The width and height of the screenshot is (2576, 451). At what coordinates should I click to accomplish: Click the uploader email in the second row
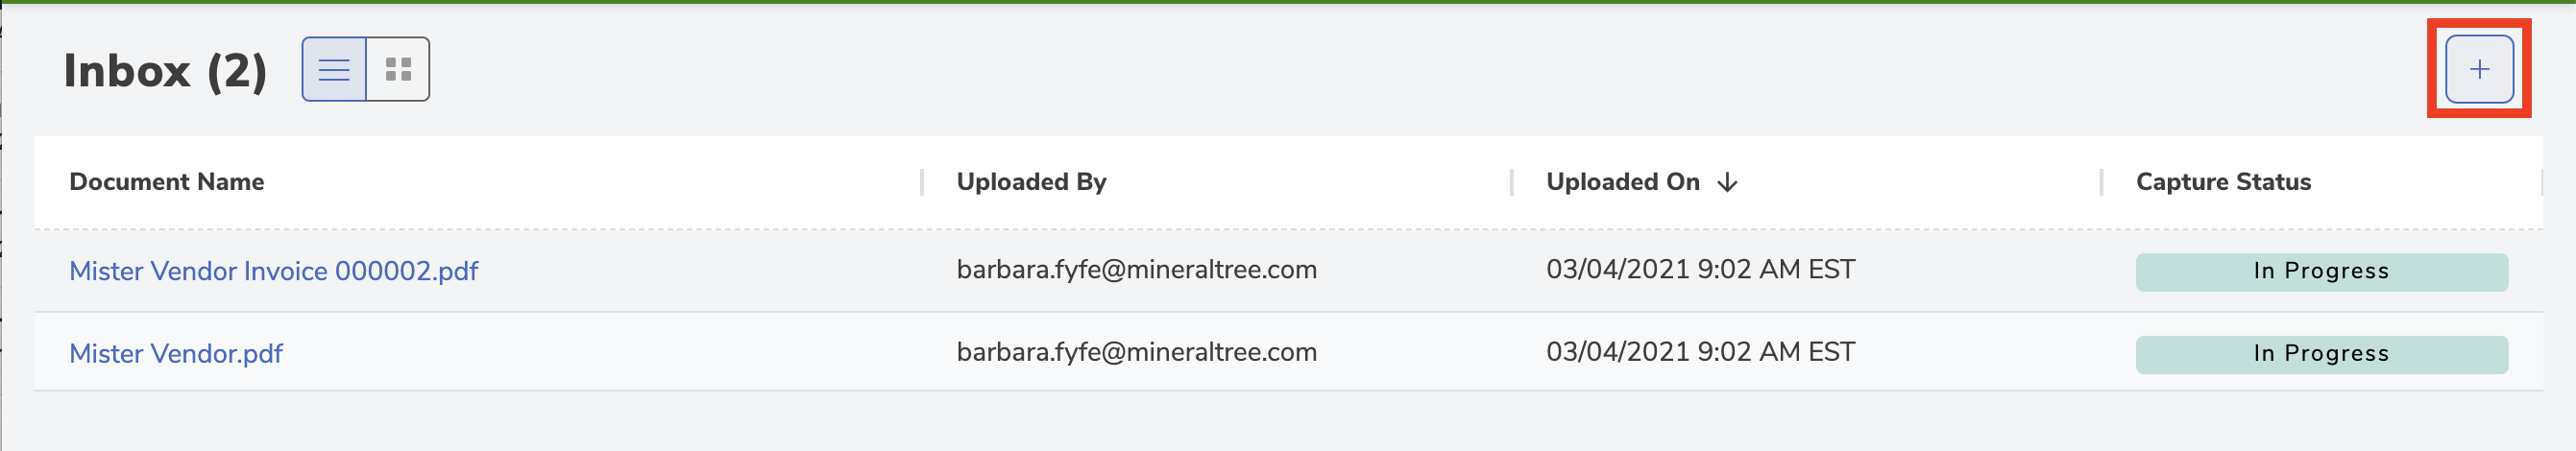(x=1137, y=352)
